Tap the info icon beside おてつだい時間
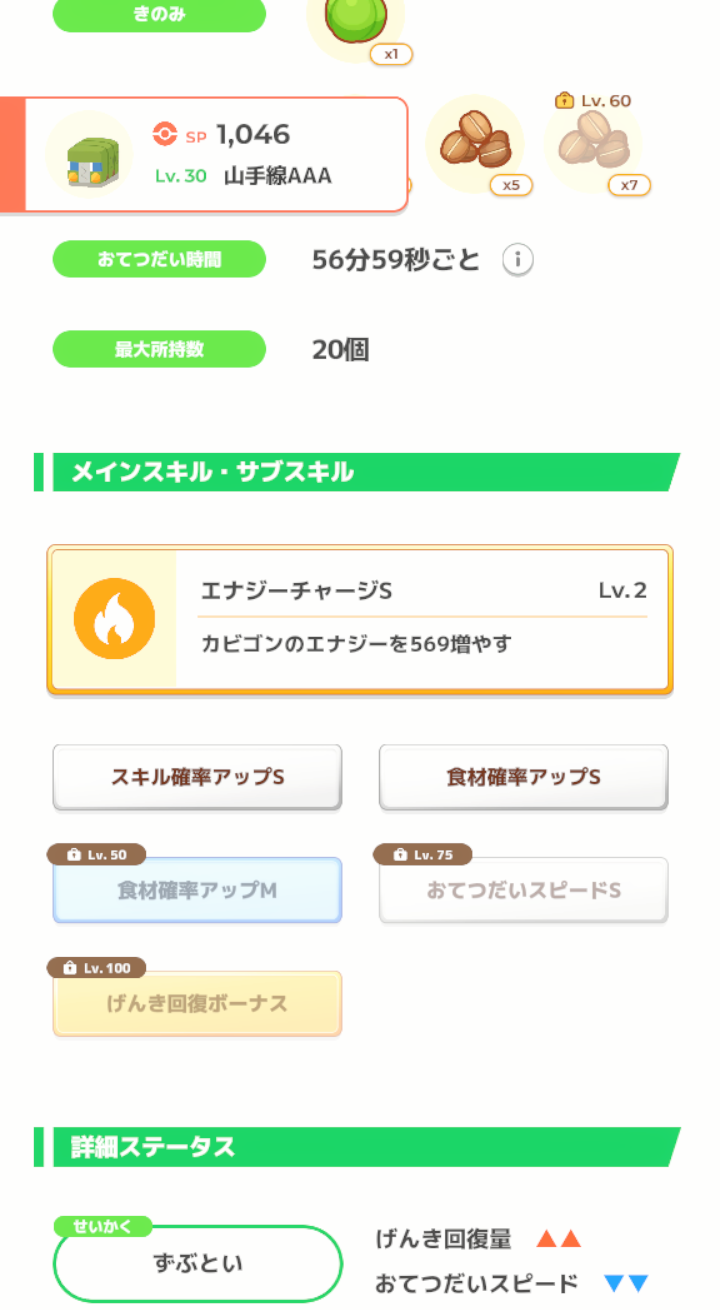 point(517,261)
